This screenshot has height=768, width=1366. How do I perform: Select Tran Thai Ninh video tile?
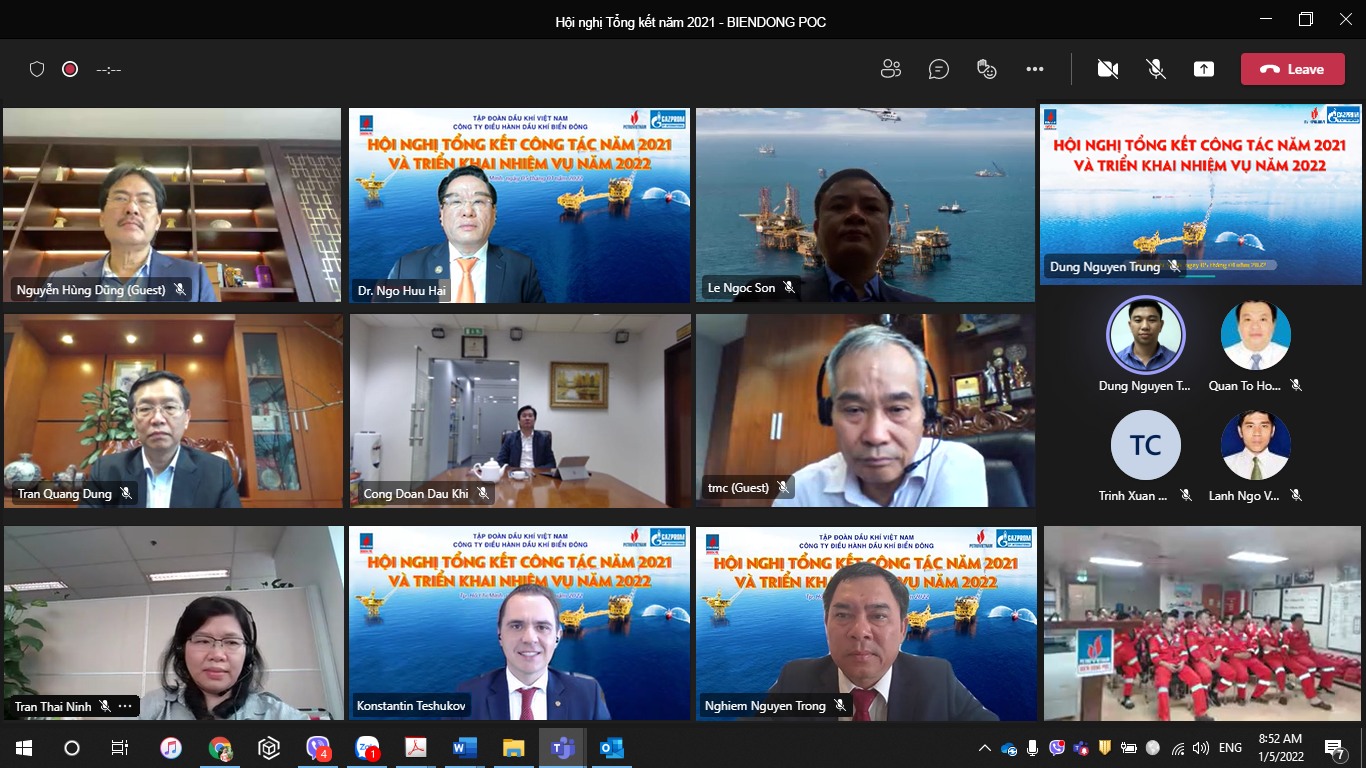pos(173,623)
